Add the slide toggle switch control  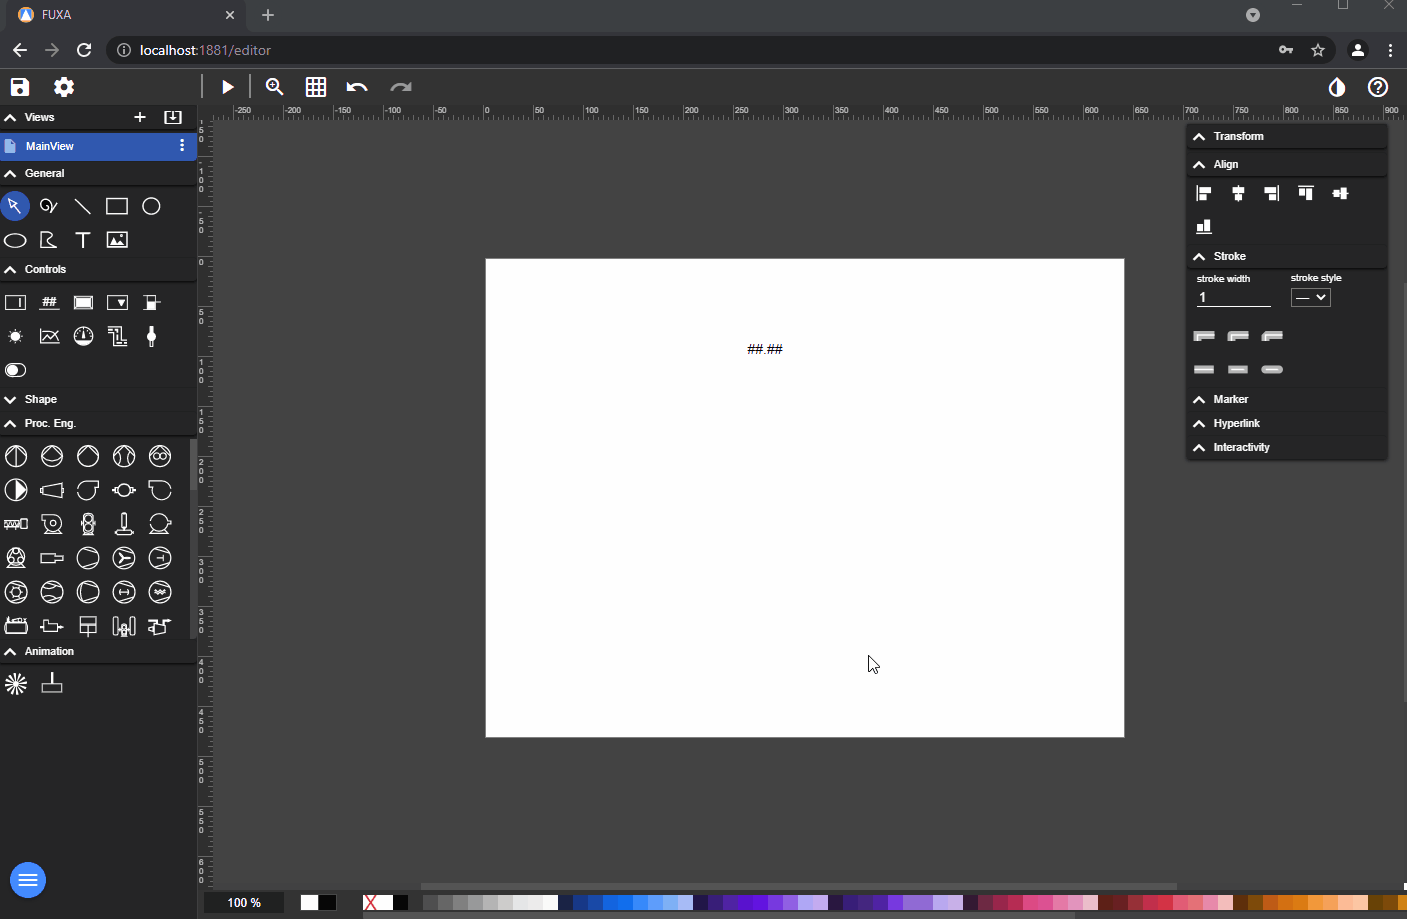[x=16, y=370]
